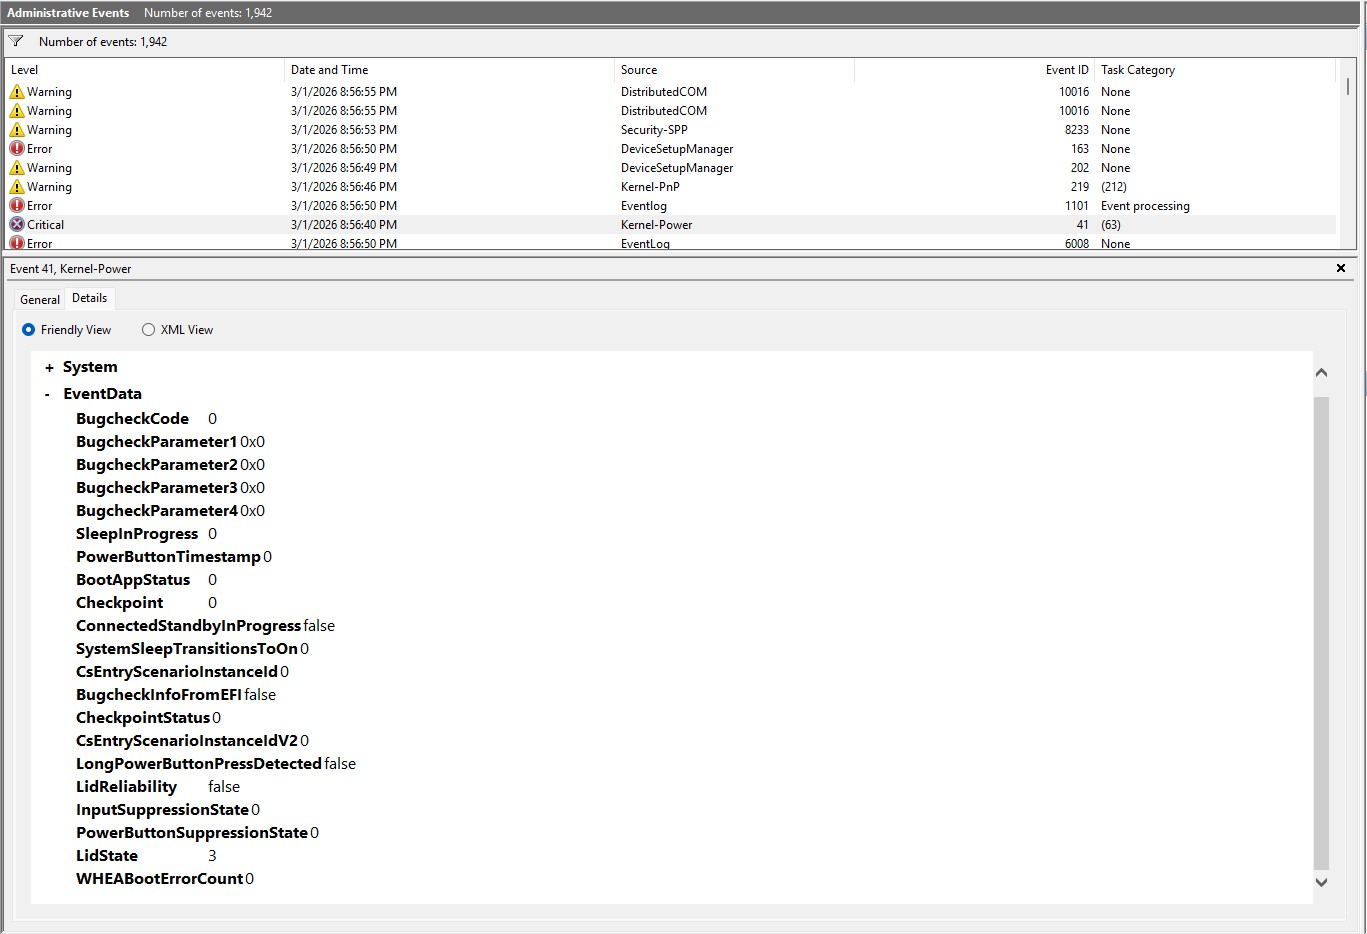Click the Critical level icon for Kernel-Power
The width and height of the screenshot is (1367, 934).
click(x=17, y=225)
